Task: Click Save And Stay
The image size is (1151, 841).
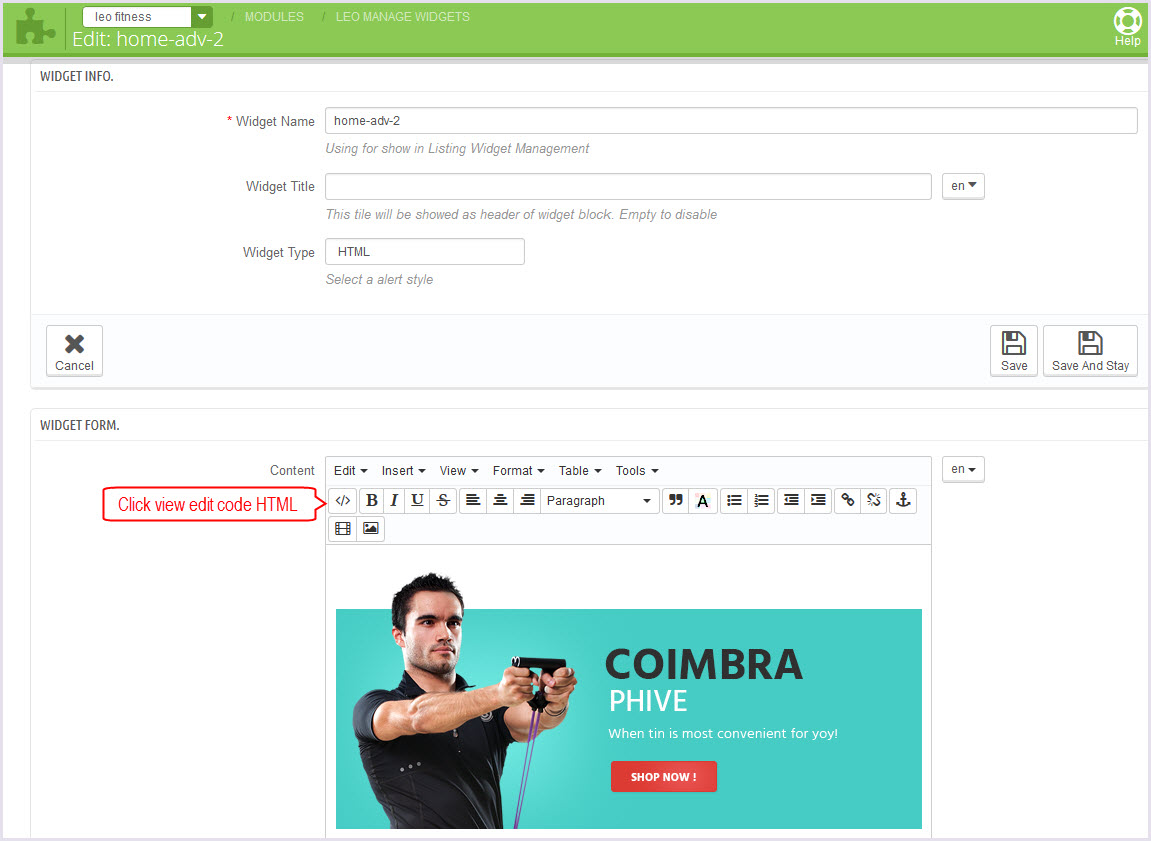Action: tap(1090, 351)
